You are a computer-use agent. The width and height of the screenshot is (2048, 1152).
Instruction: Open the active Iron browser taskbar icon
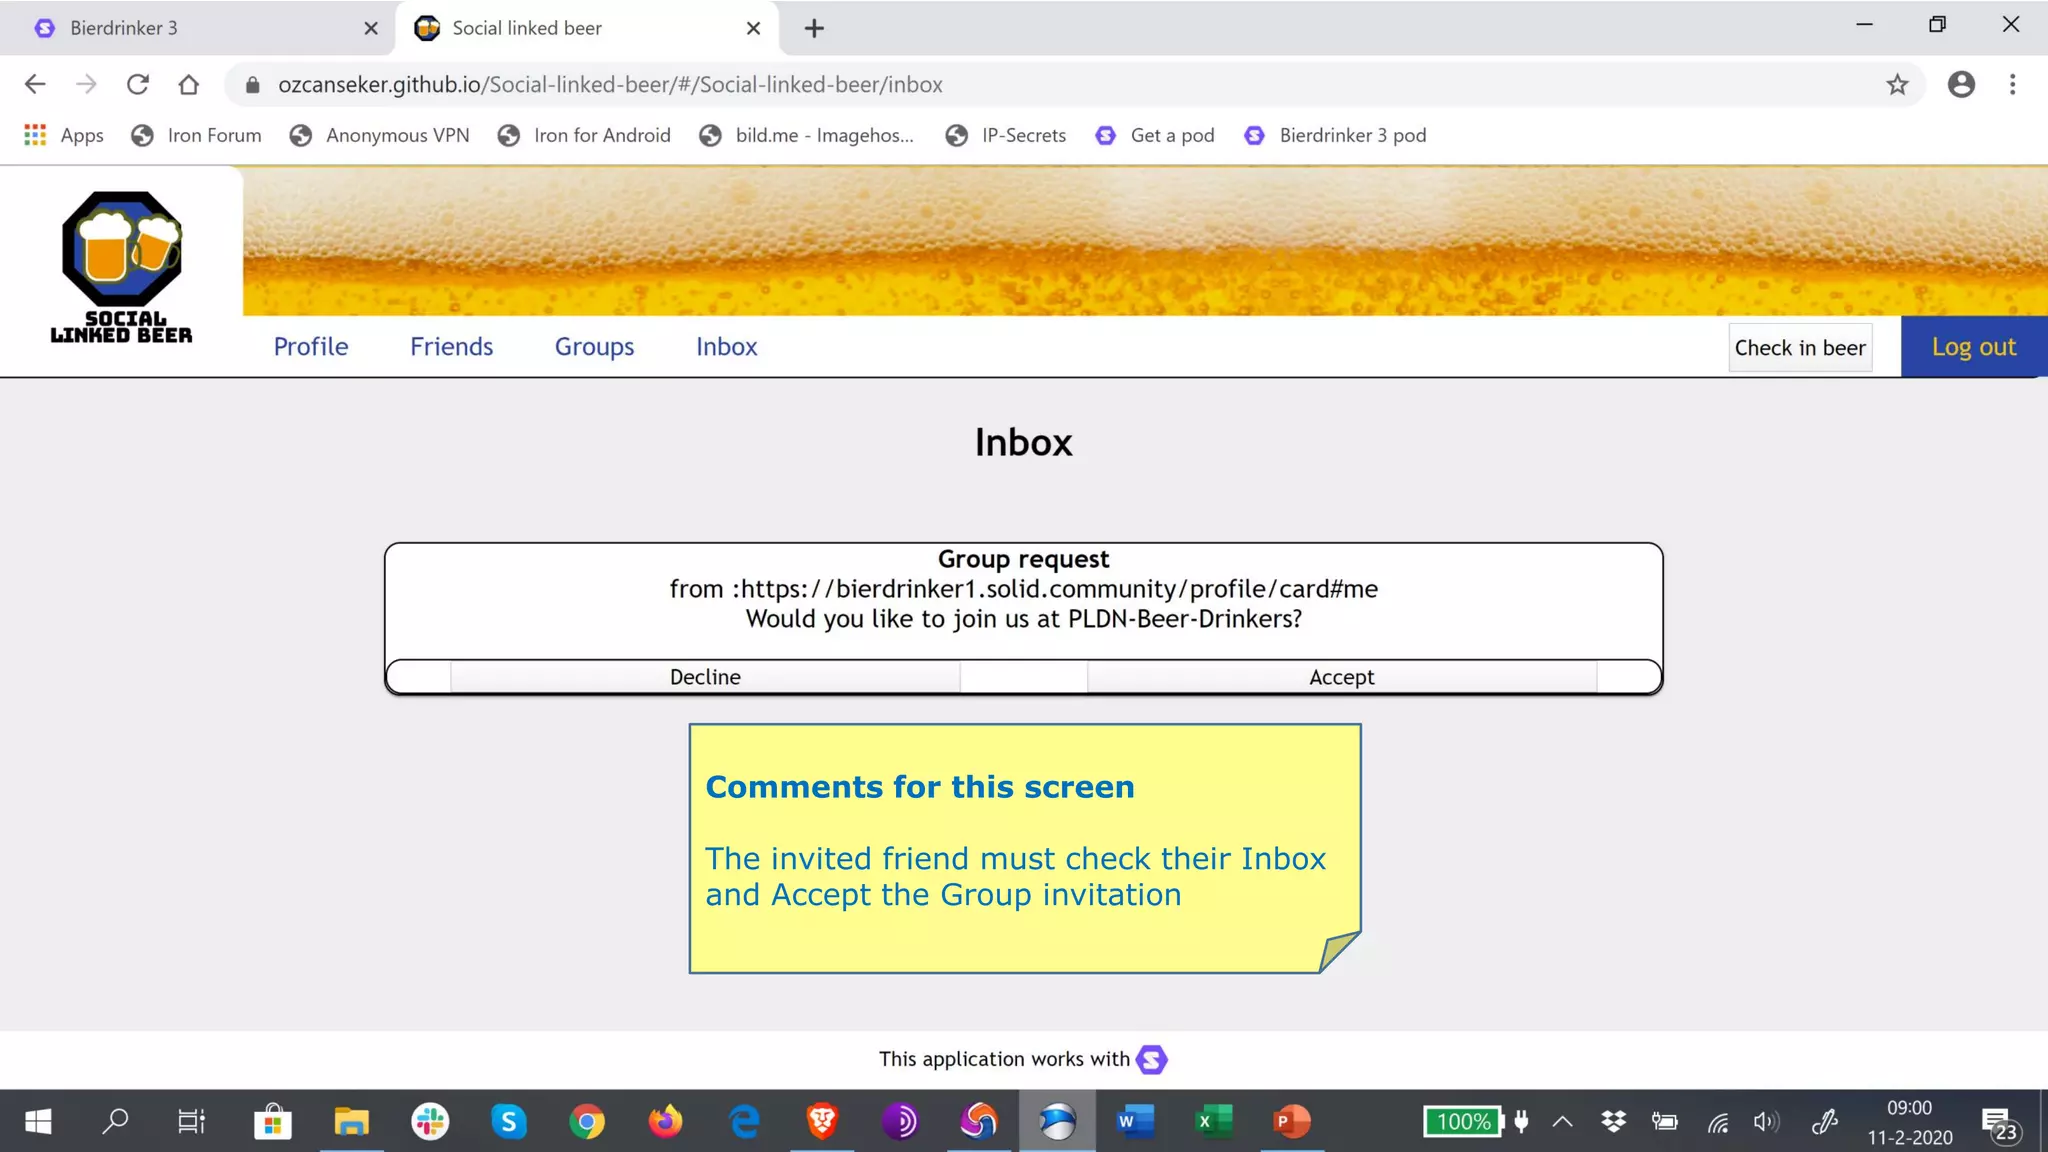[x=1057, y=1121]
